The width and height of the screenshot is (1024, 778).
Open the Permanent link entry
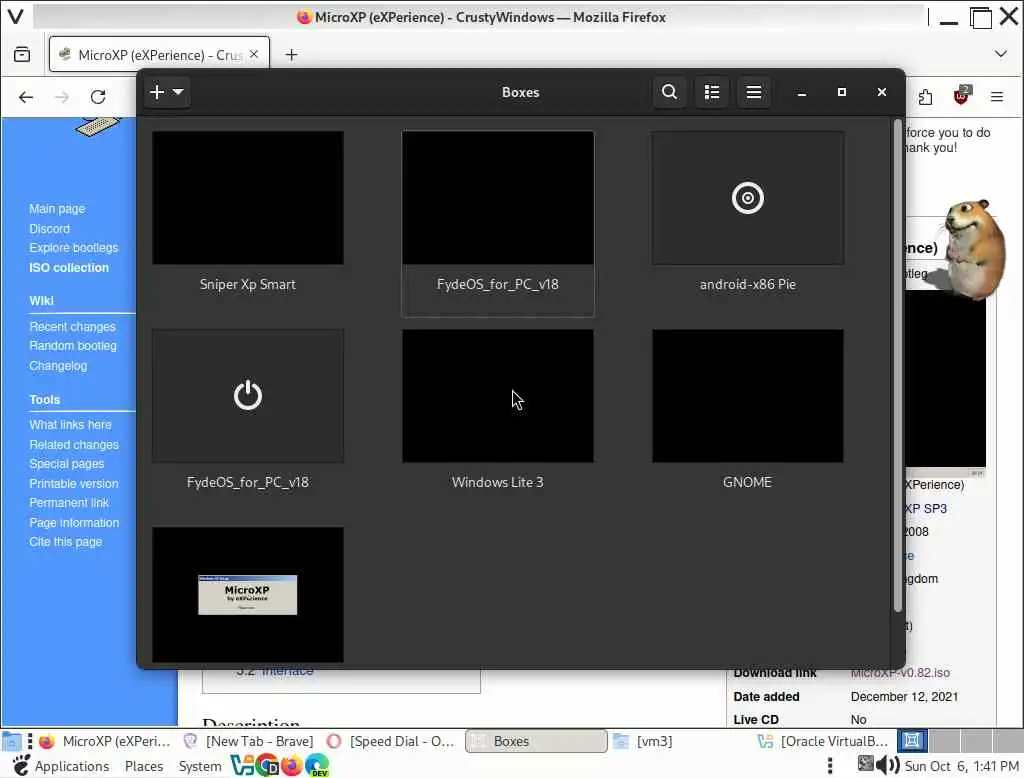(69, 502)
